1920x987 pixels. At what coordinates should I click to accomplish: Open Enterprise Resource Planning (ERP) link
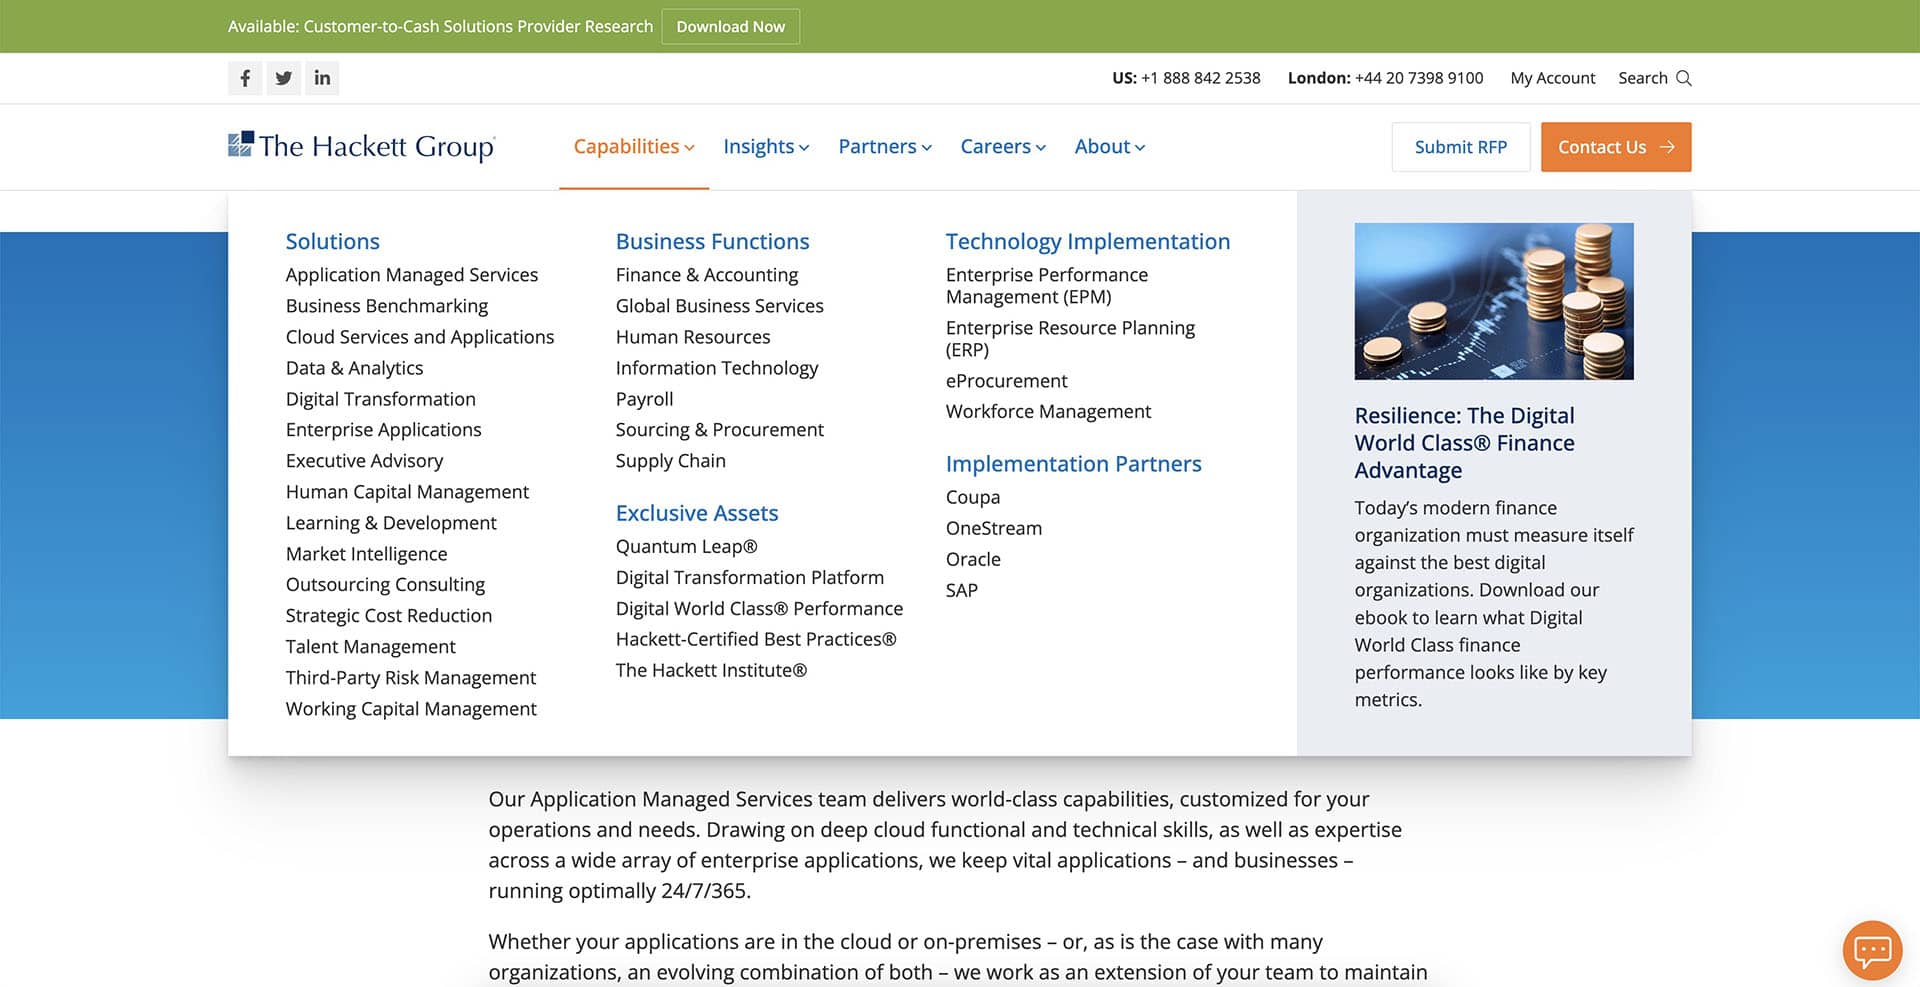(x=1070, y=338)
